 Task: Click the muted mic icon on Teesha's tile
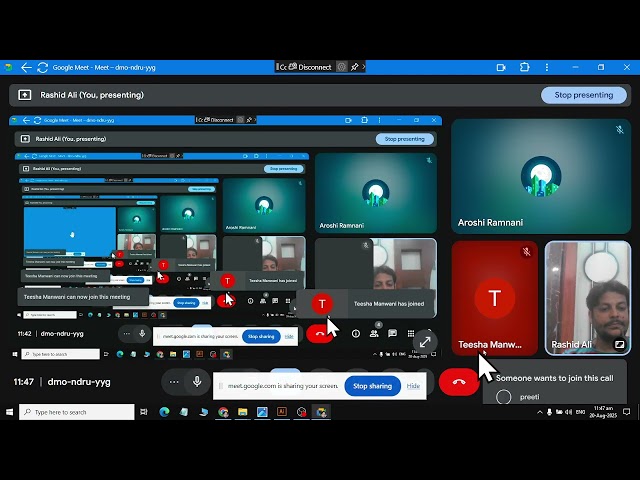point(527,252)
